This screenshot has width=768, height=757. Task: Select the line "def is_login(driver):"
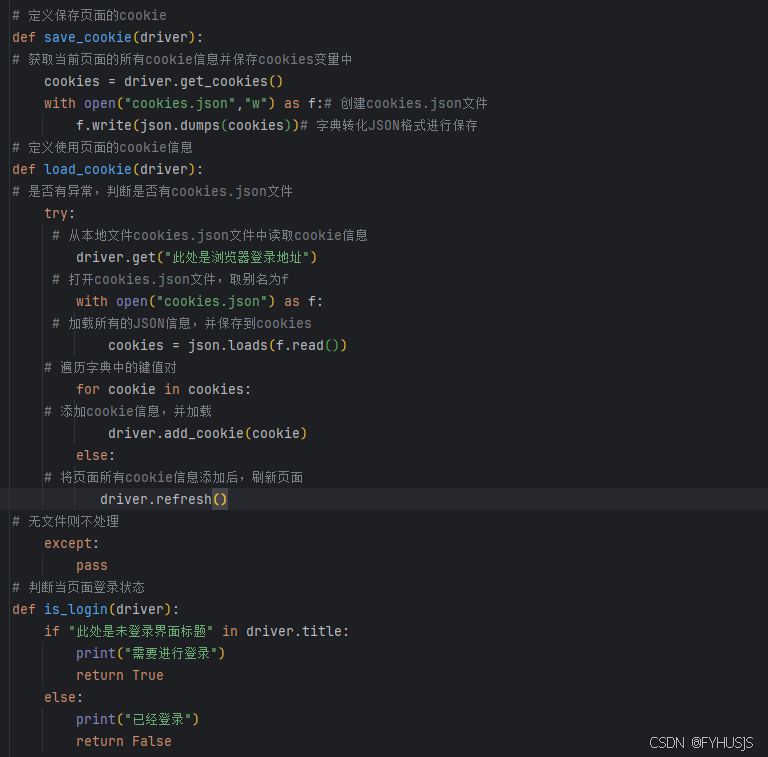(96, 610)
